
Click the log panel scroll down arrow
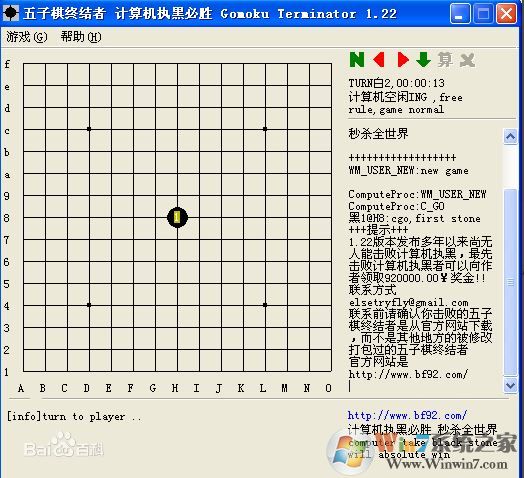click(x=510, y=385)
